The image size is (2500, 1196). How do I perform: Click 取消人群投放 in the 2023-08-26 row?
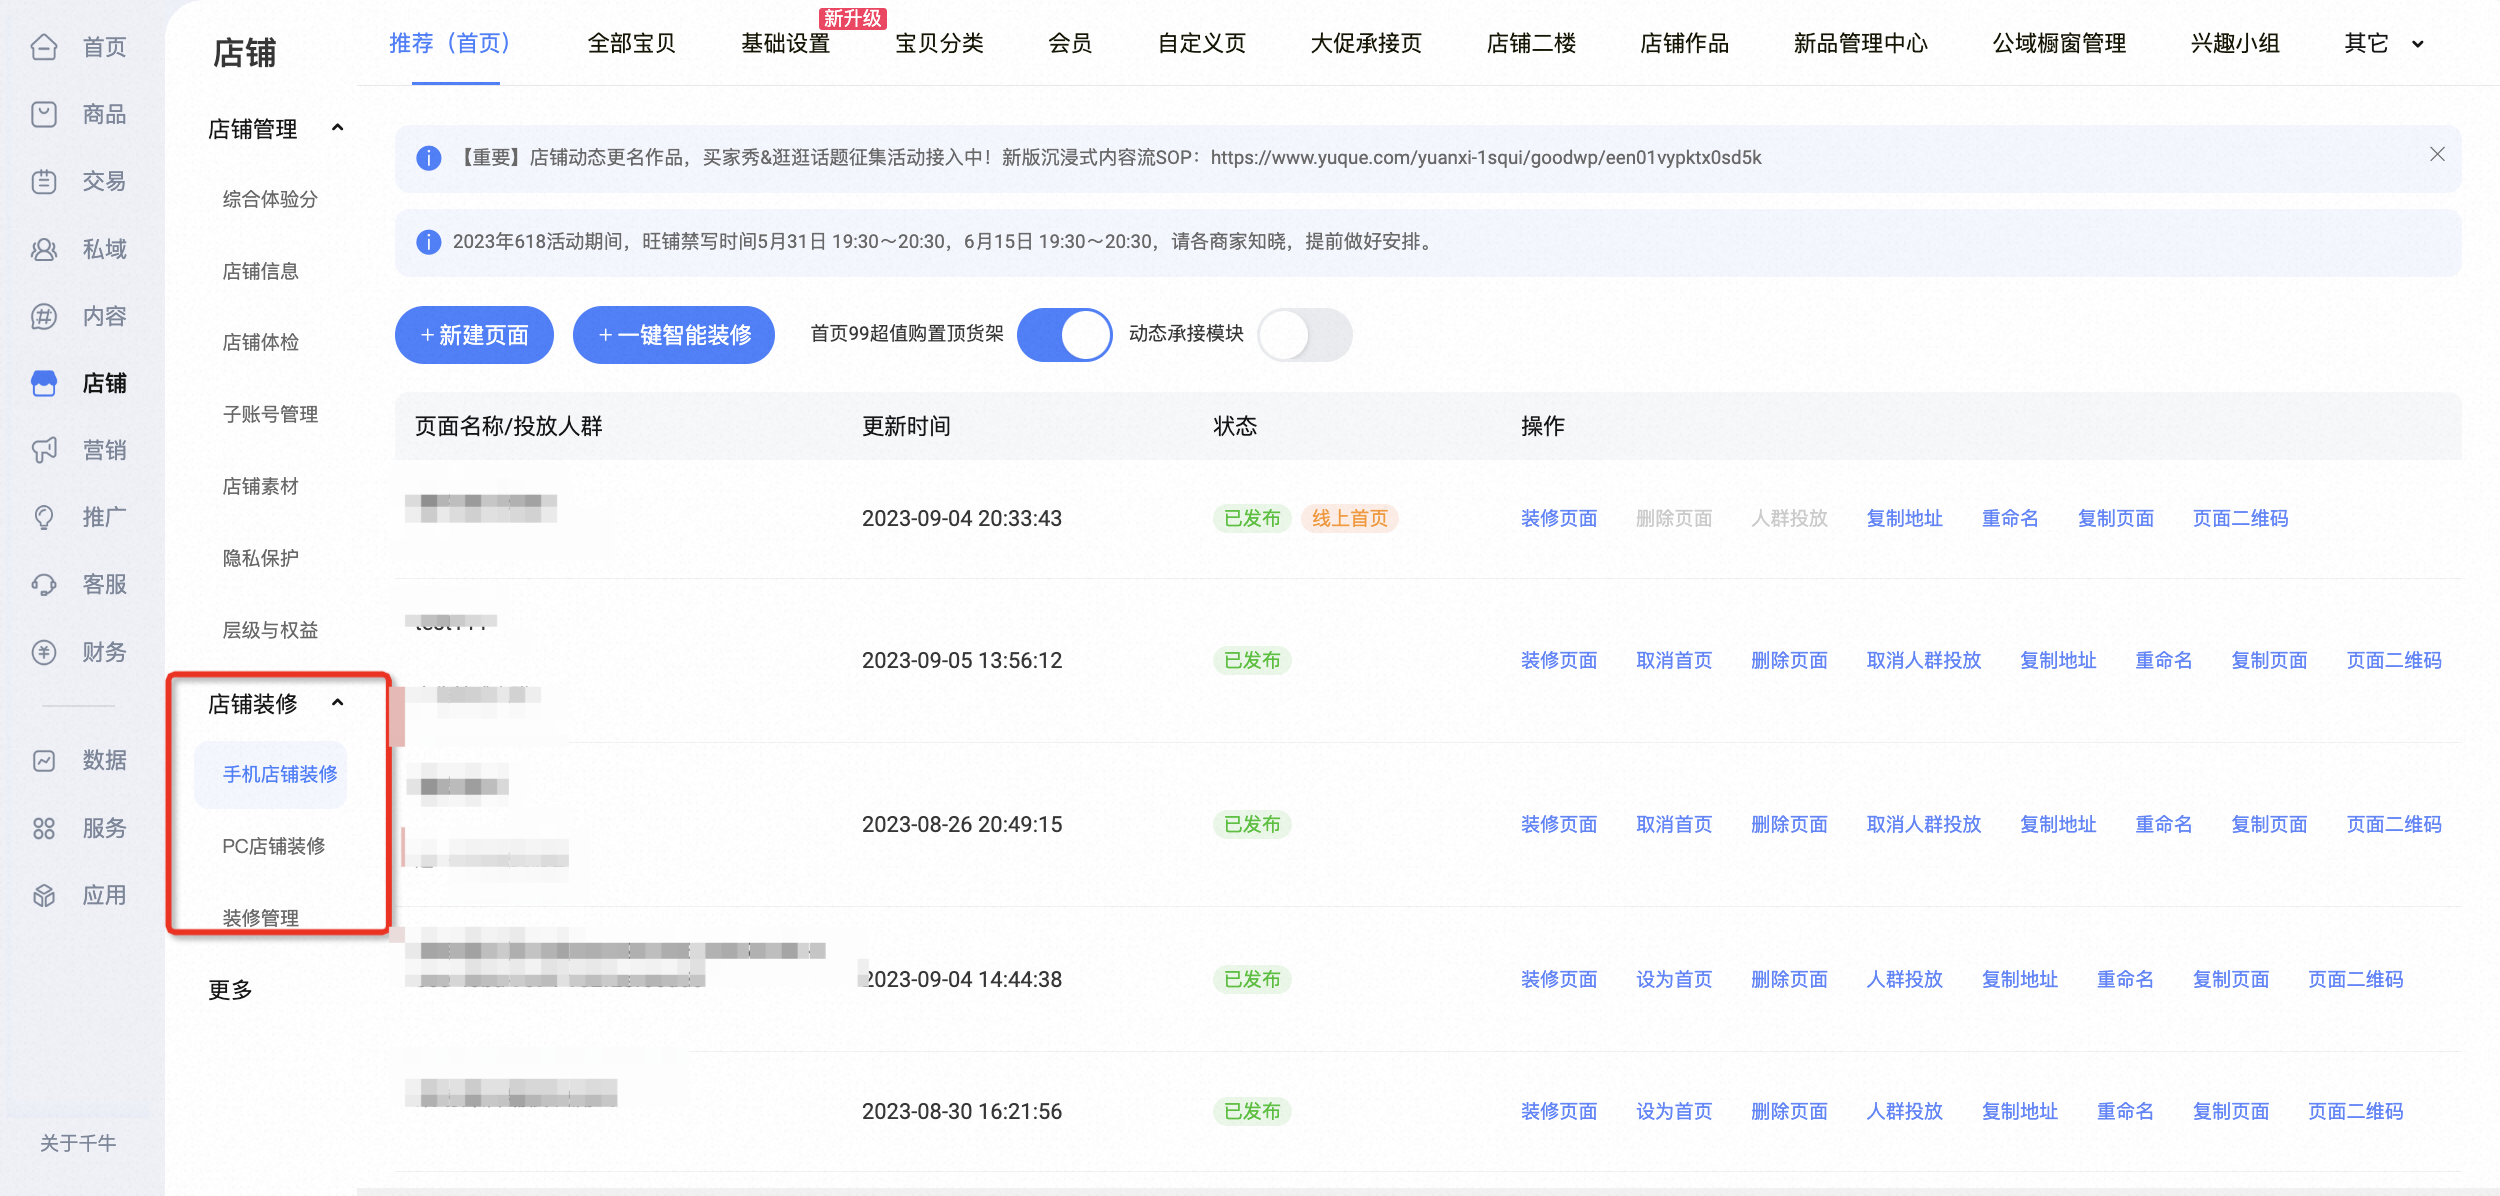point(1924,824)
